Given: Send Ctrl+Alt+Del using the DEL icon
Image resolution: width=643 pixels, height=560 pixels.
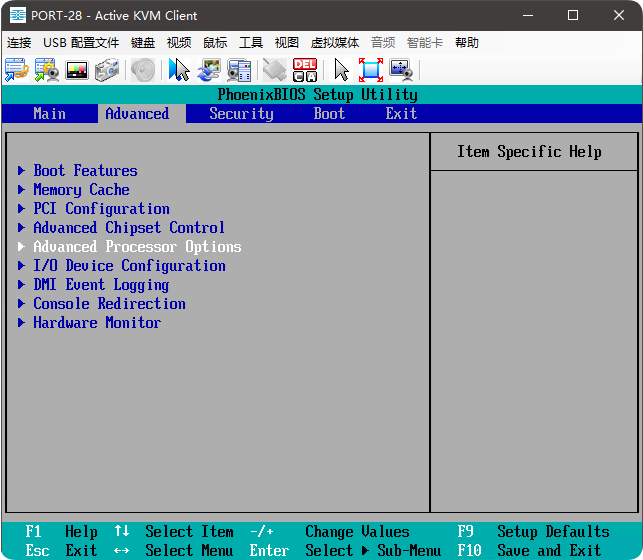Looking at the screenshot, I should pyautogui.click(x=305, y=70).
